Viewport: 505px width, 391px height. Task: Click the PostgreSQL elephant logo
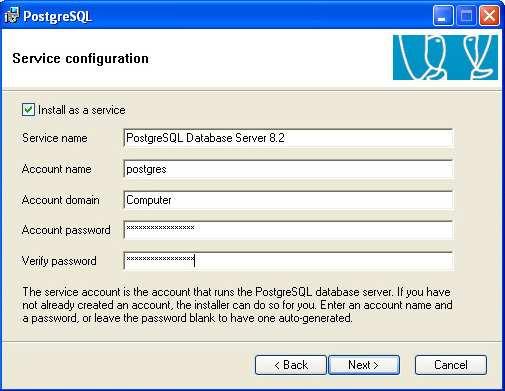[x=445, y=57]
